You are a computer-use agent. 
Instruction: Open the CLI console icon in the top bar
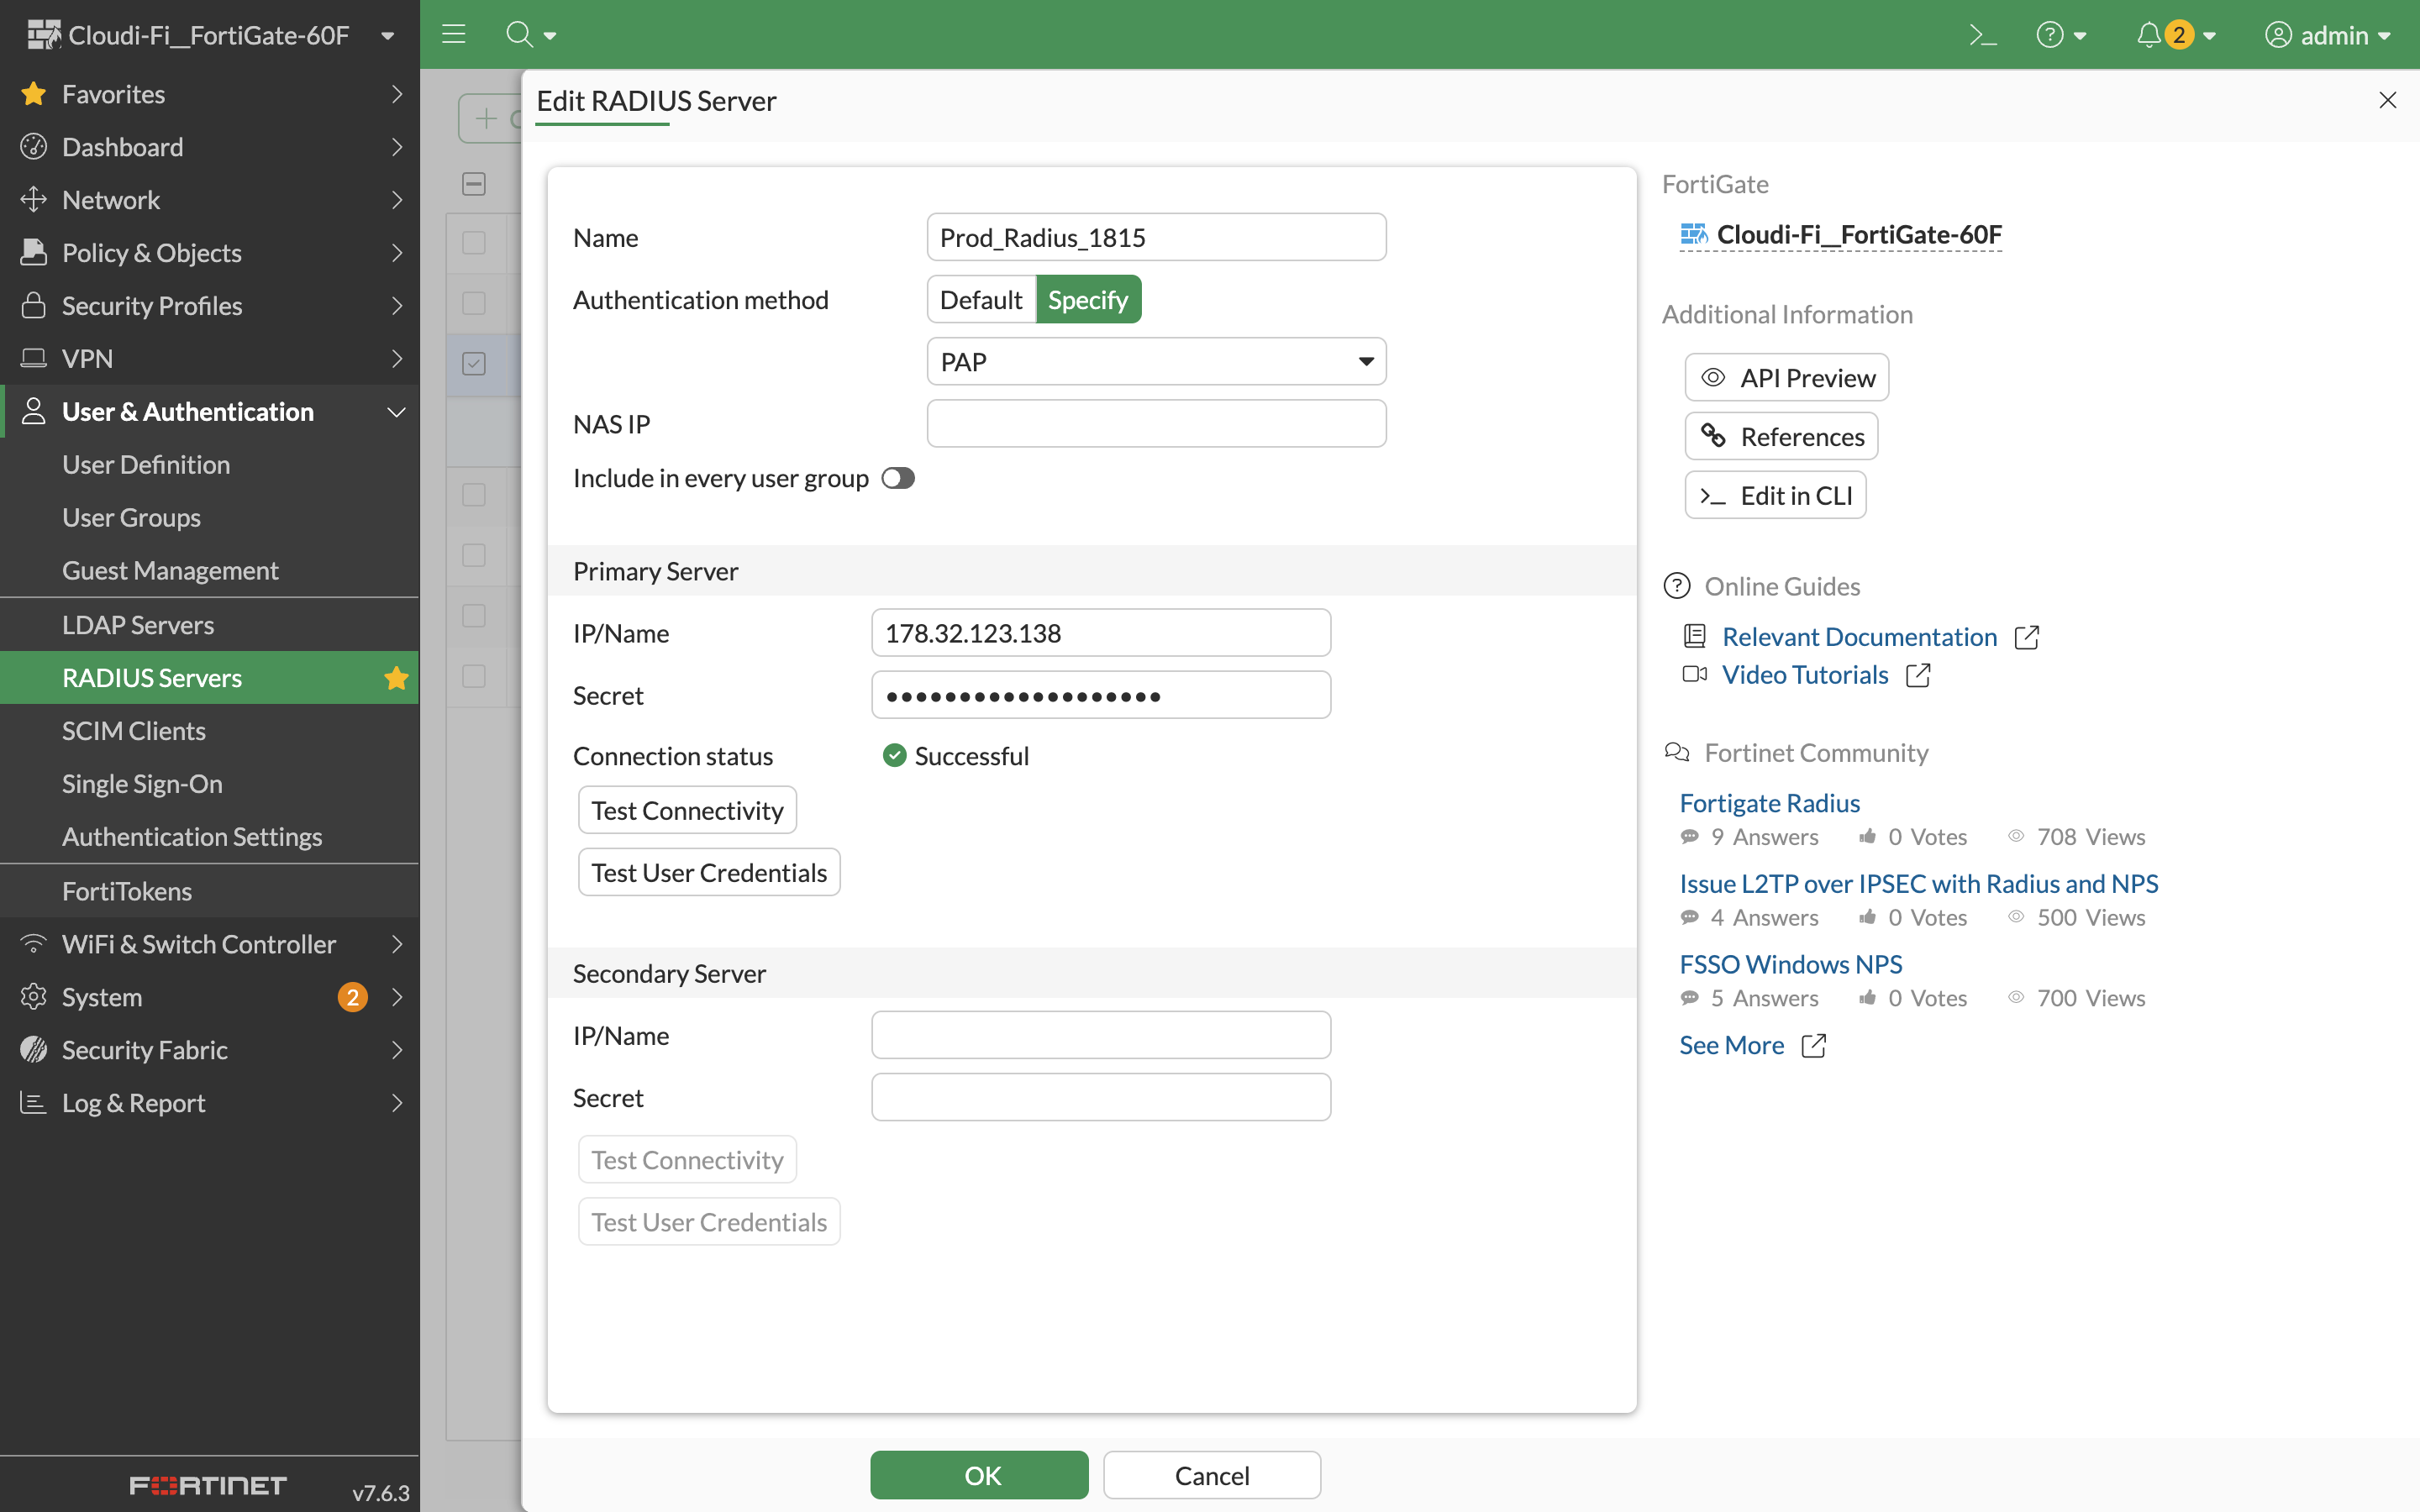(x=1983, y=34)
